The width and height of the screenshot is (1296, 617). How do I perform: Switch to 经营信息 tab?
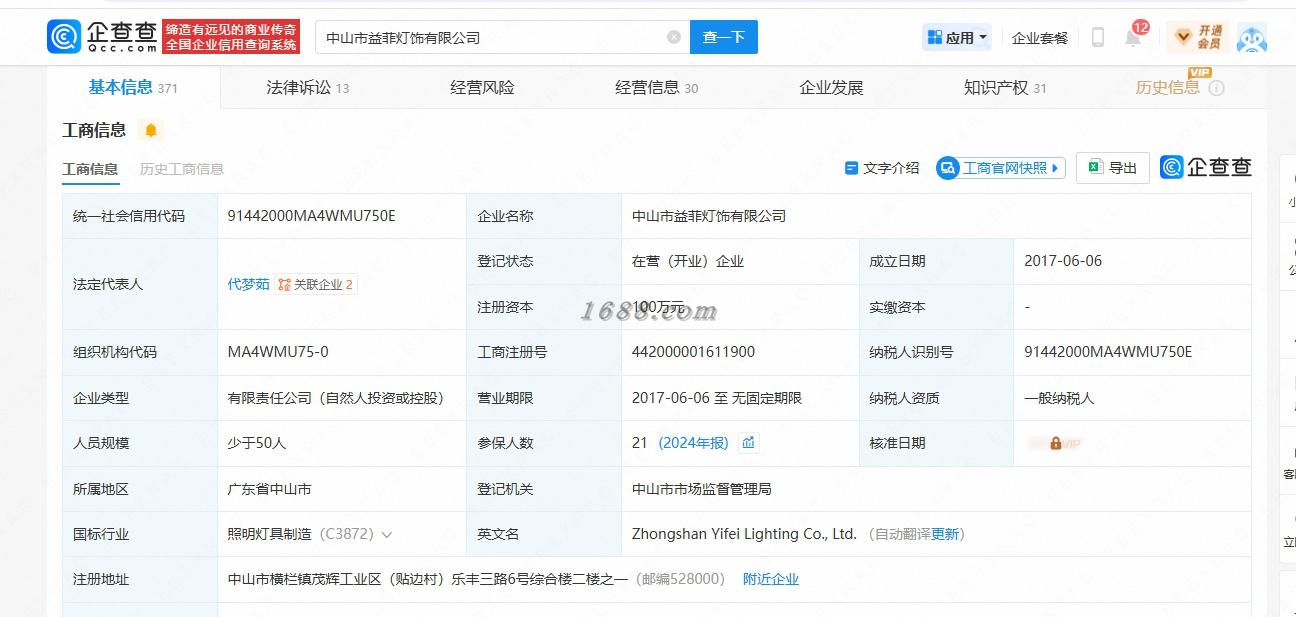point(657,87)
